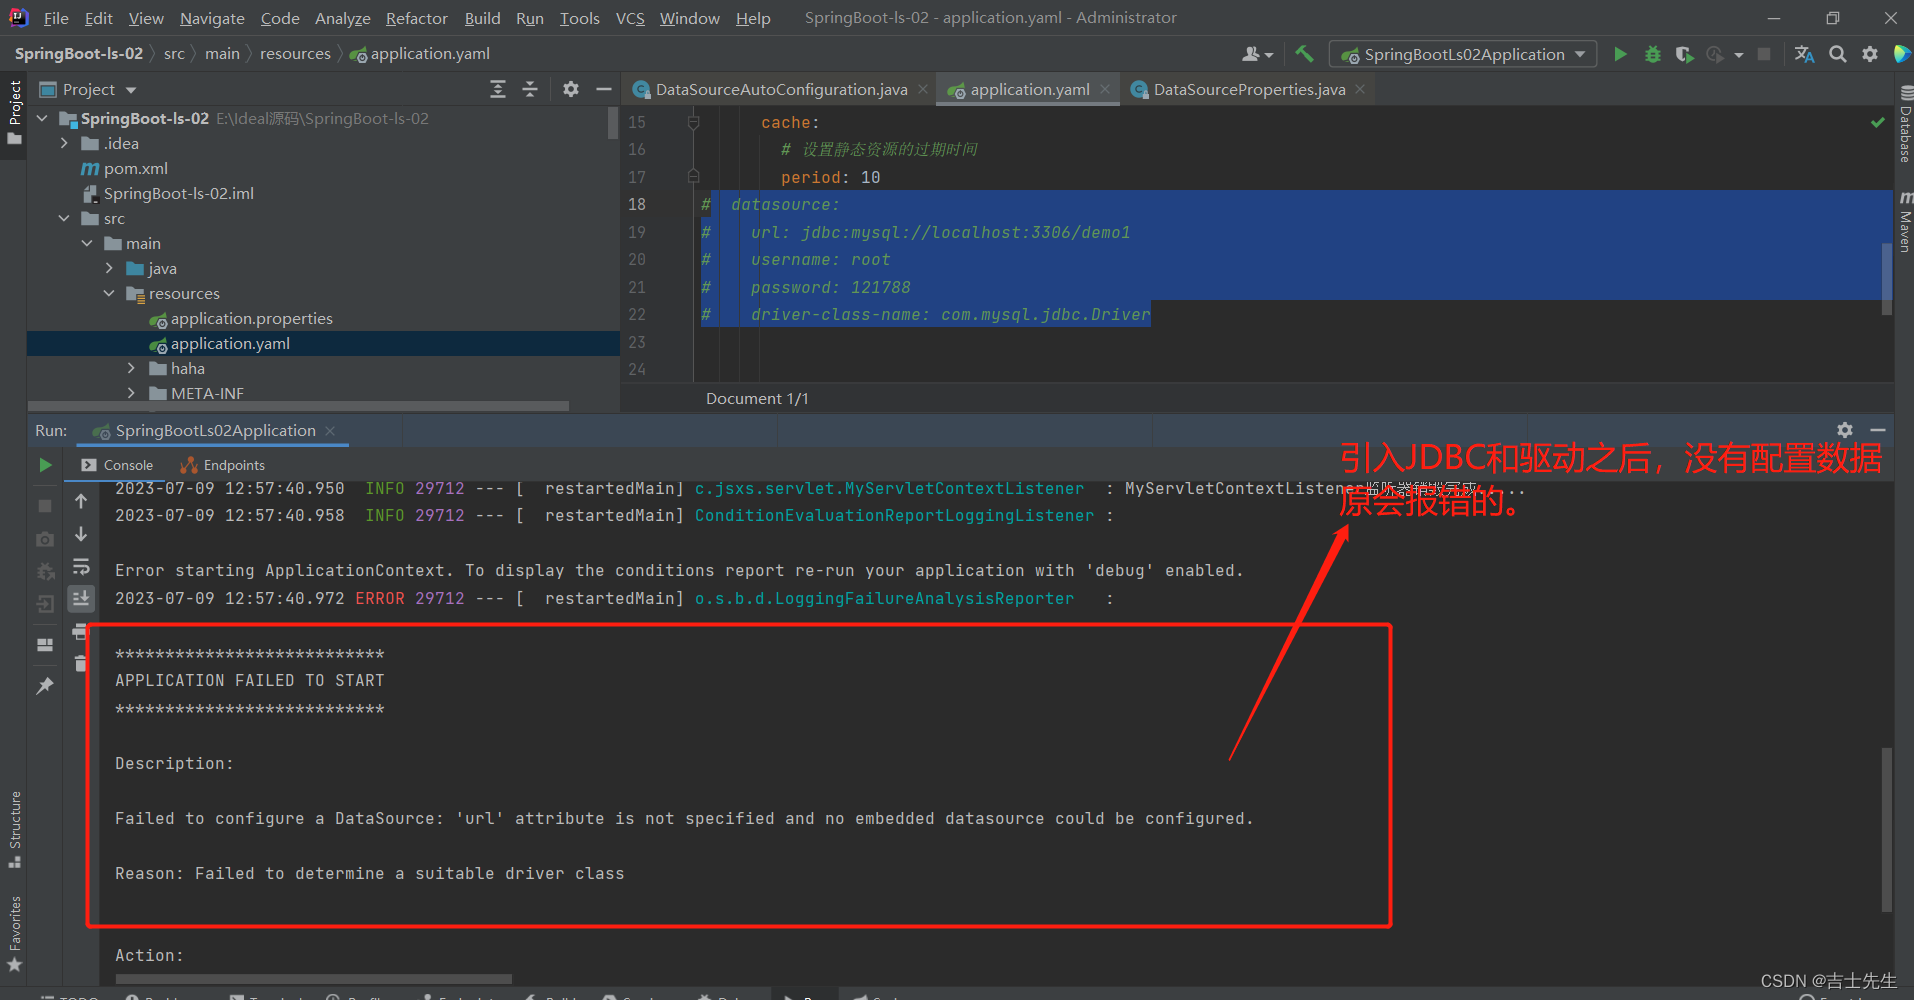The image size is (1914, 1000).
Task: Click ConditionEvaluationReportLoggingListener link
Action: tap(894, 515)
